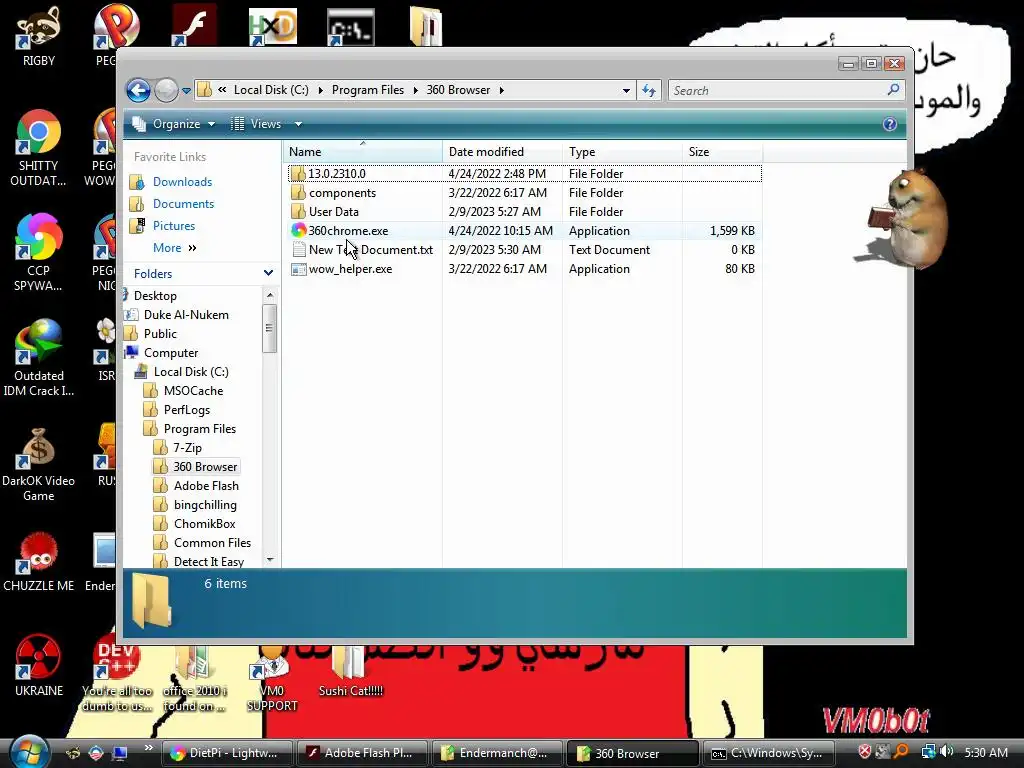This screenshot has width=1024, height=768.
Task: Expand arrow after 360 Browser breadcrumb
Action: [x=502, y=90]
